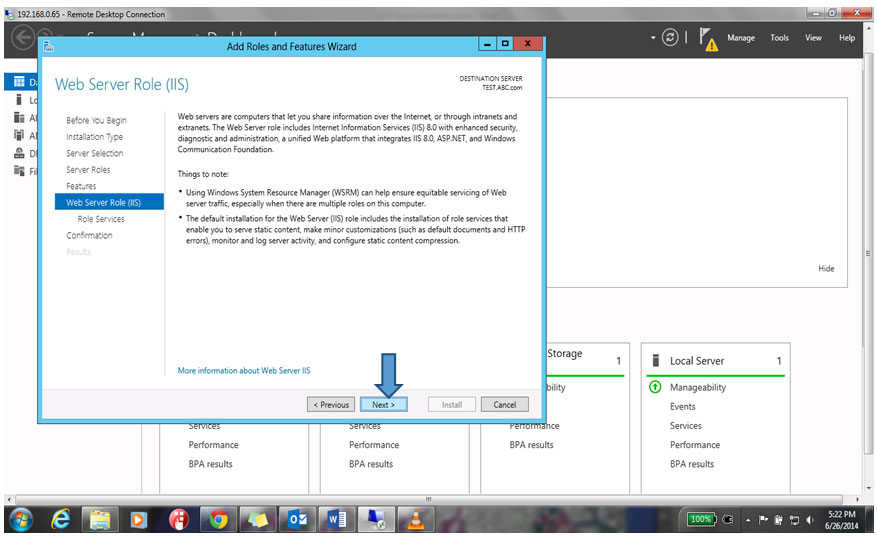Go to the Installation Type step
The width and height of the screenshot is (877, 539).
coord(95,136)
